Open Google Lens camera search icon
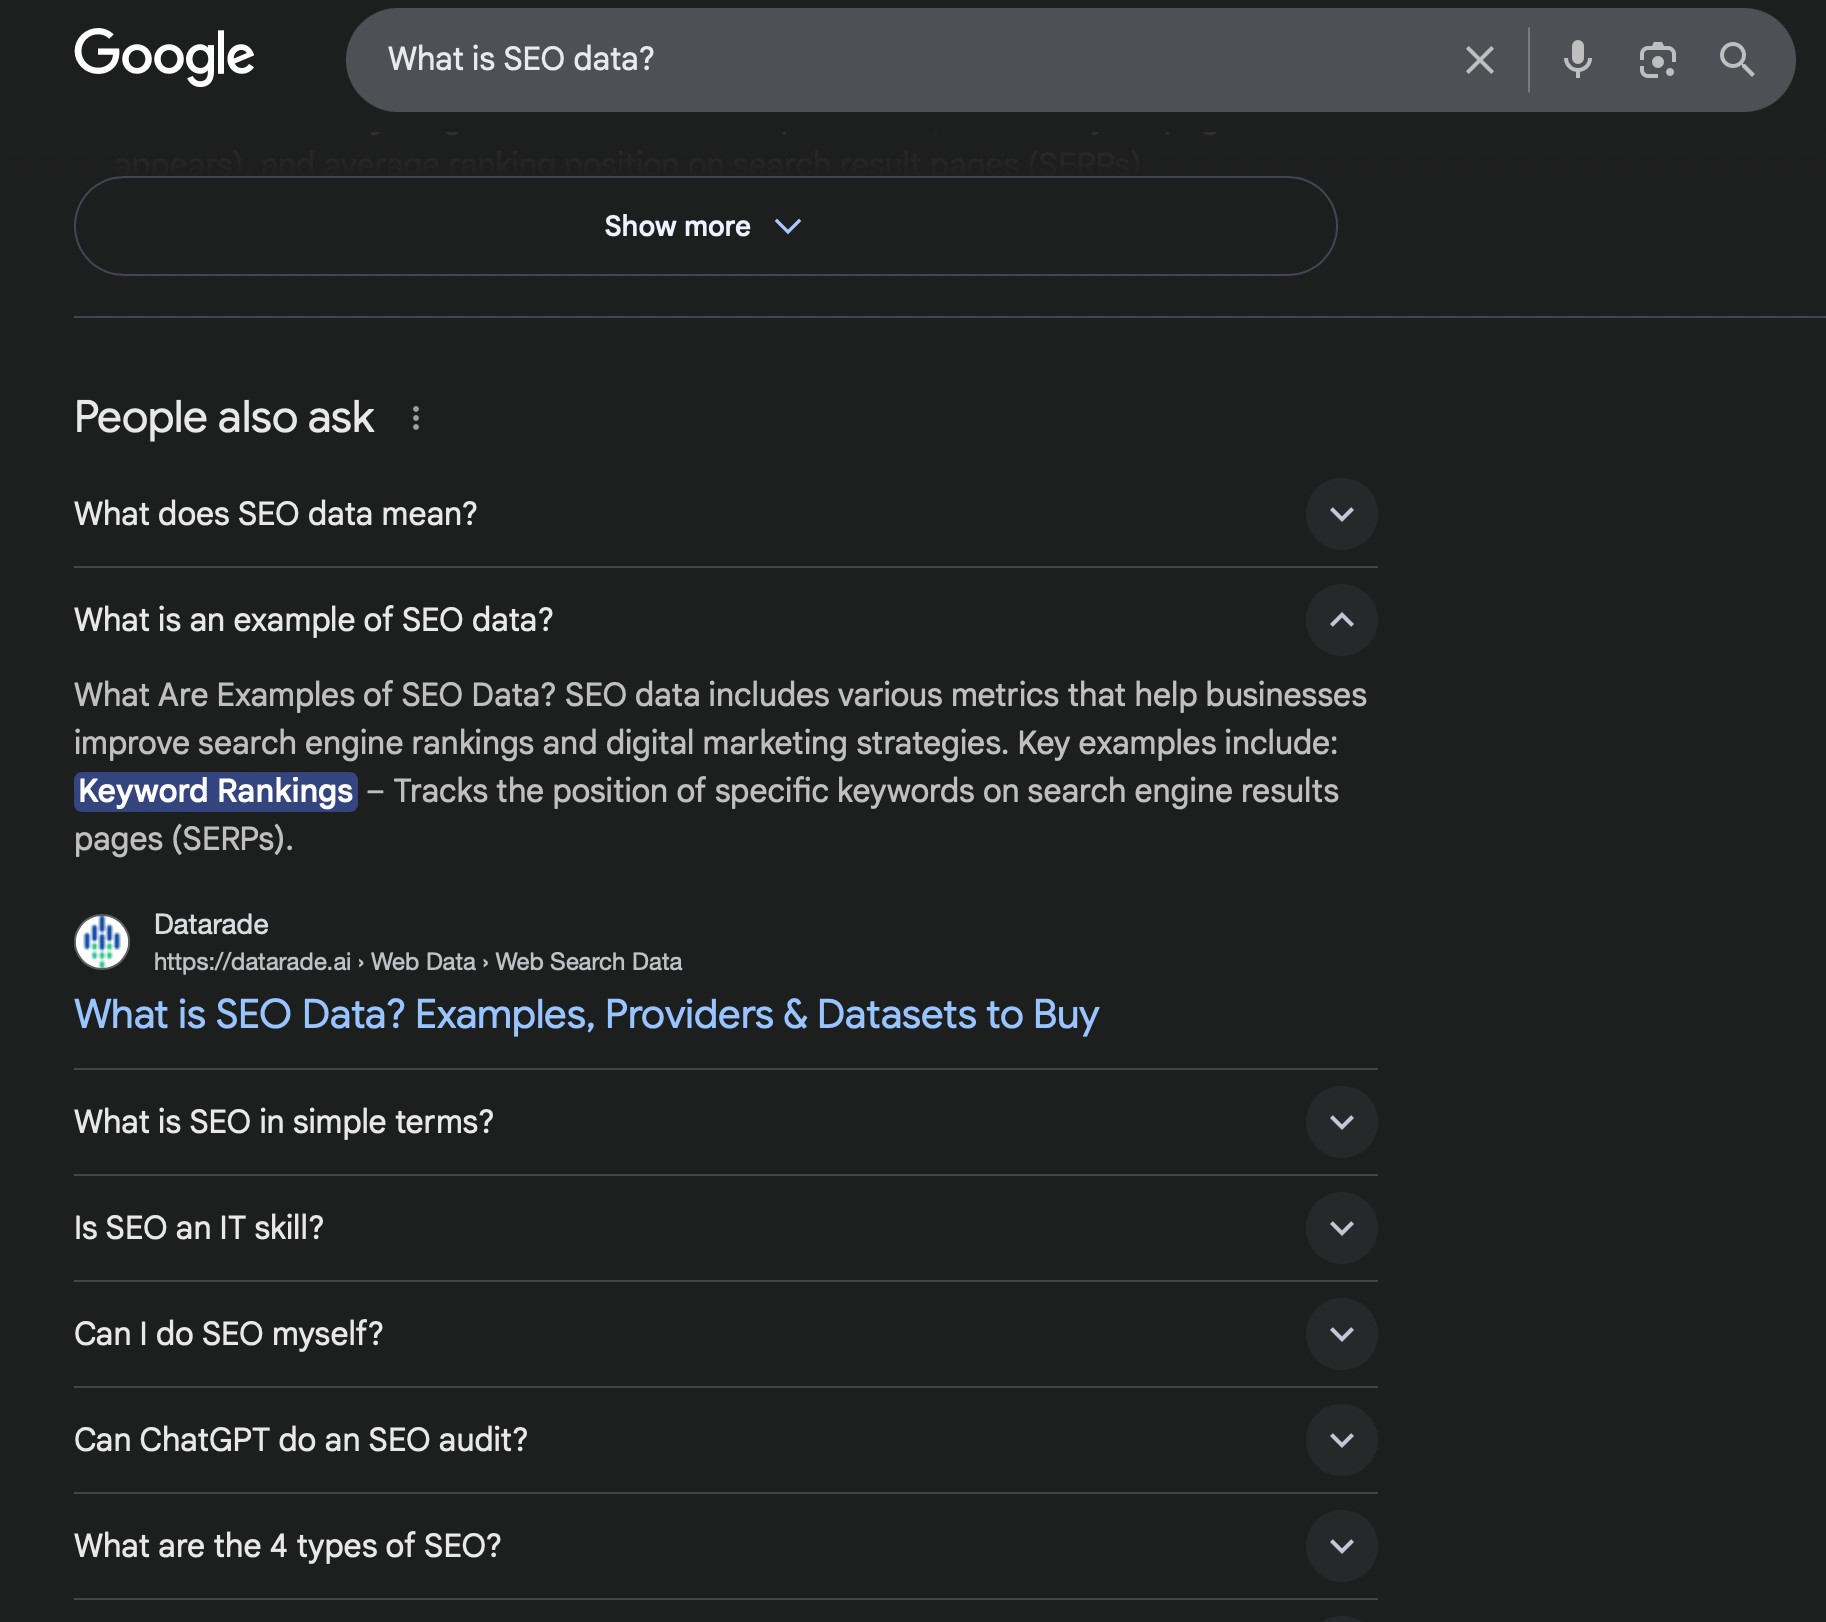 [x=1658, y=60]
